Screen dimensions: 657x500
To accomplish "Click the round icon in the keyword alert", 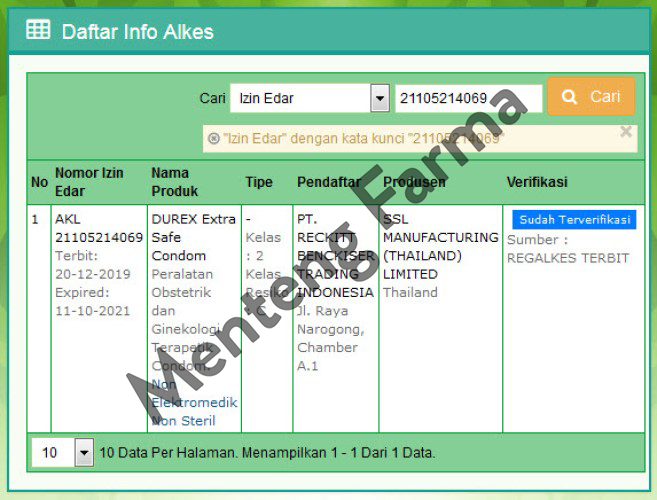I will [x=213, y=138].
